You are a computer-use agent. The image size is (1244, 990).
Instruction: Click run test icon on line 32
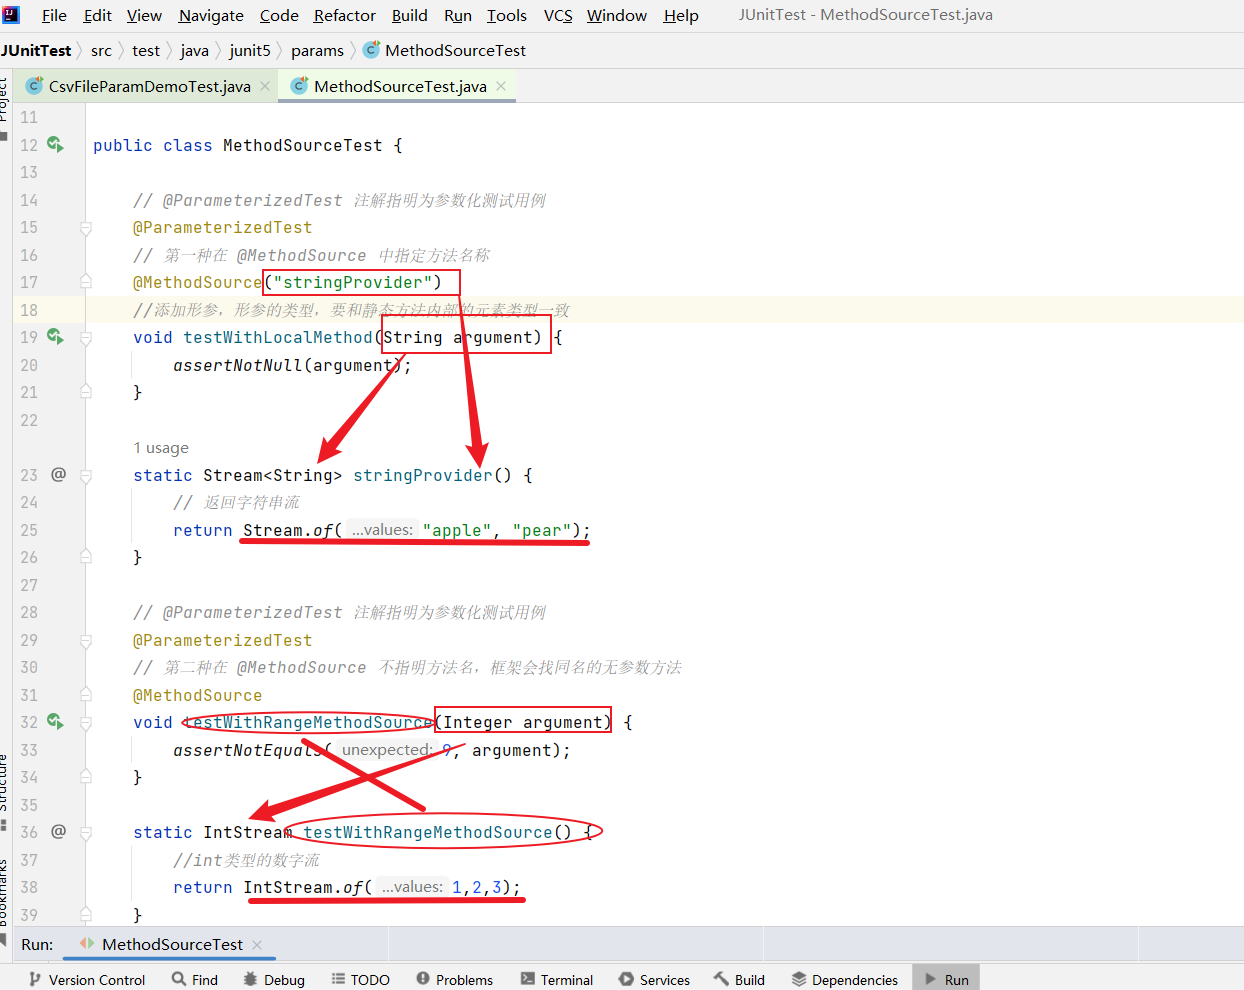pos(56,722)
